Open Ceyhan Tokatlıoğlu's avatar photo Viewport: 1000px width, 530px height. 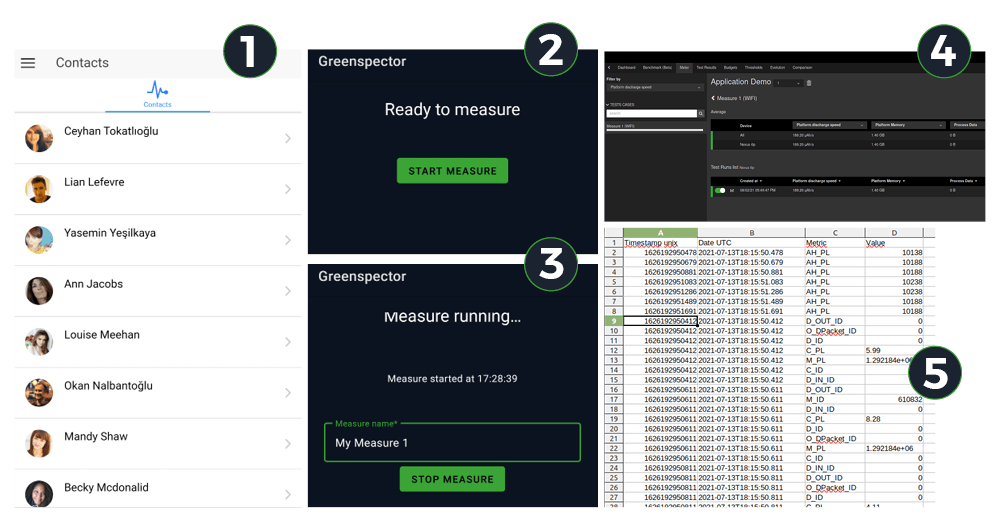[x=39, y=138]
